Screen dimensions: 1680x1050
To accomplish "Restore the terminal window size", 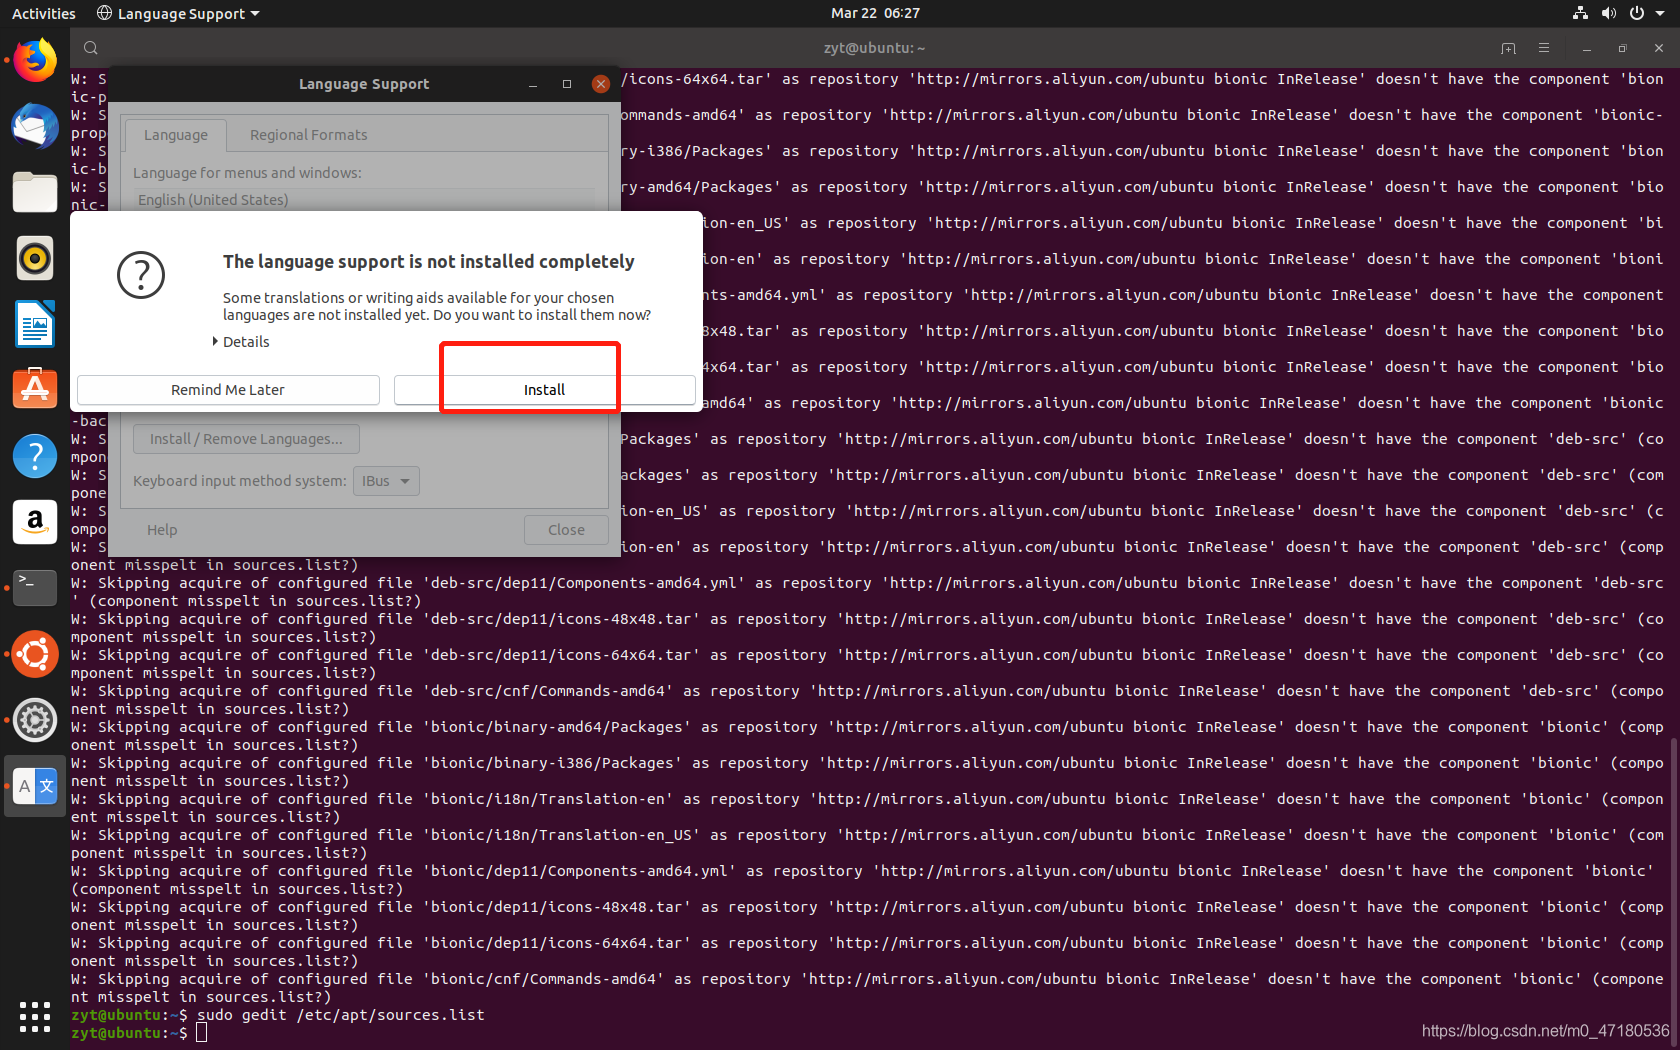I will coord(1622,48).
